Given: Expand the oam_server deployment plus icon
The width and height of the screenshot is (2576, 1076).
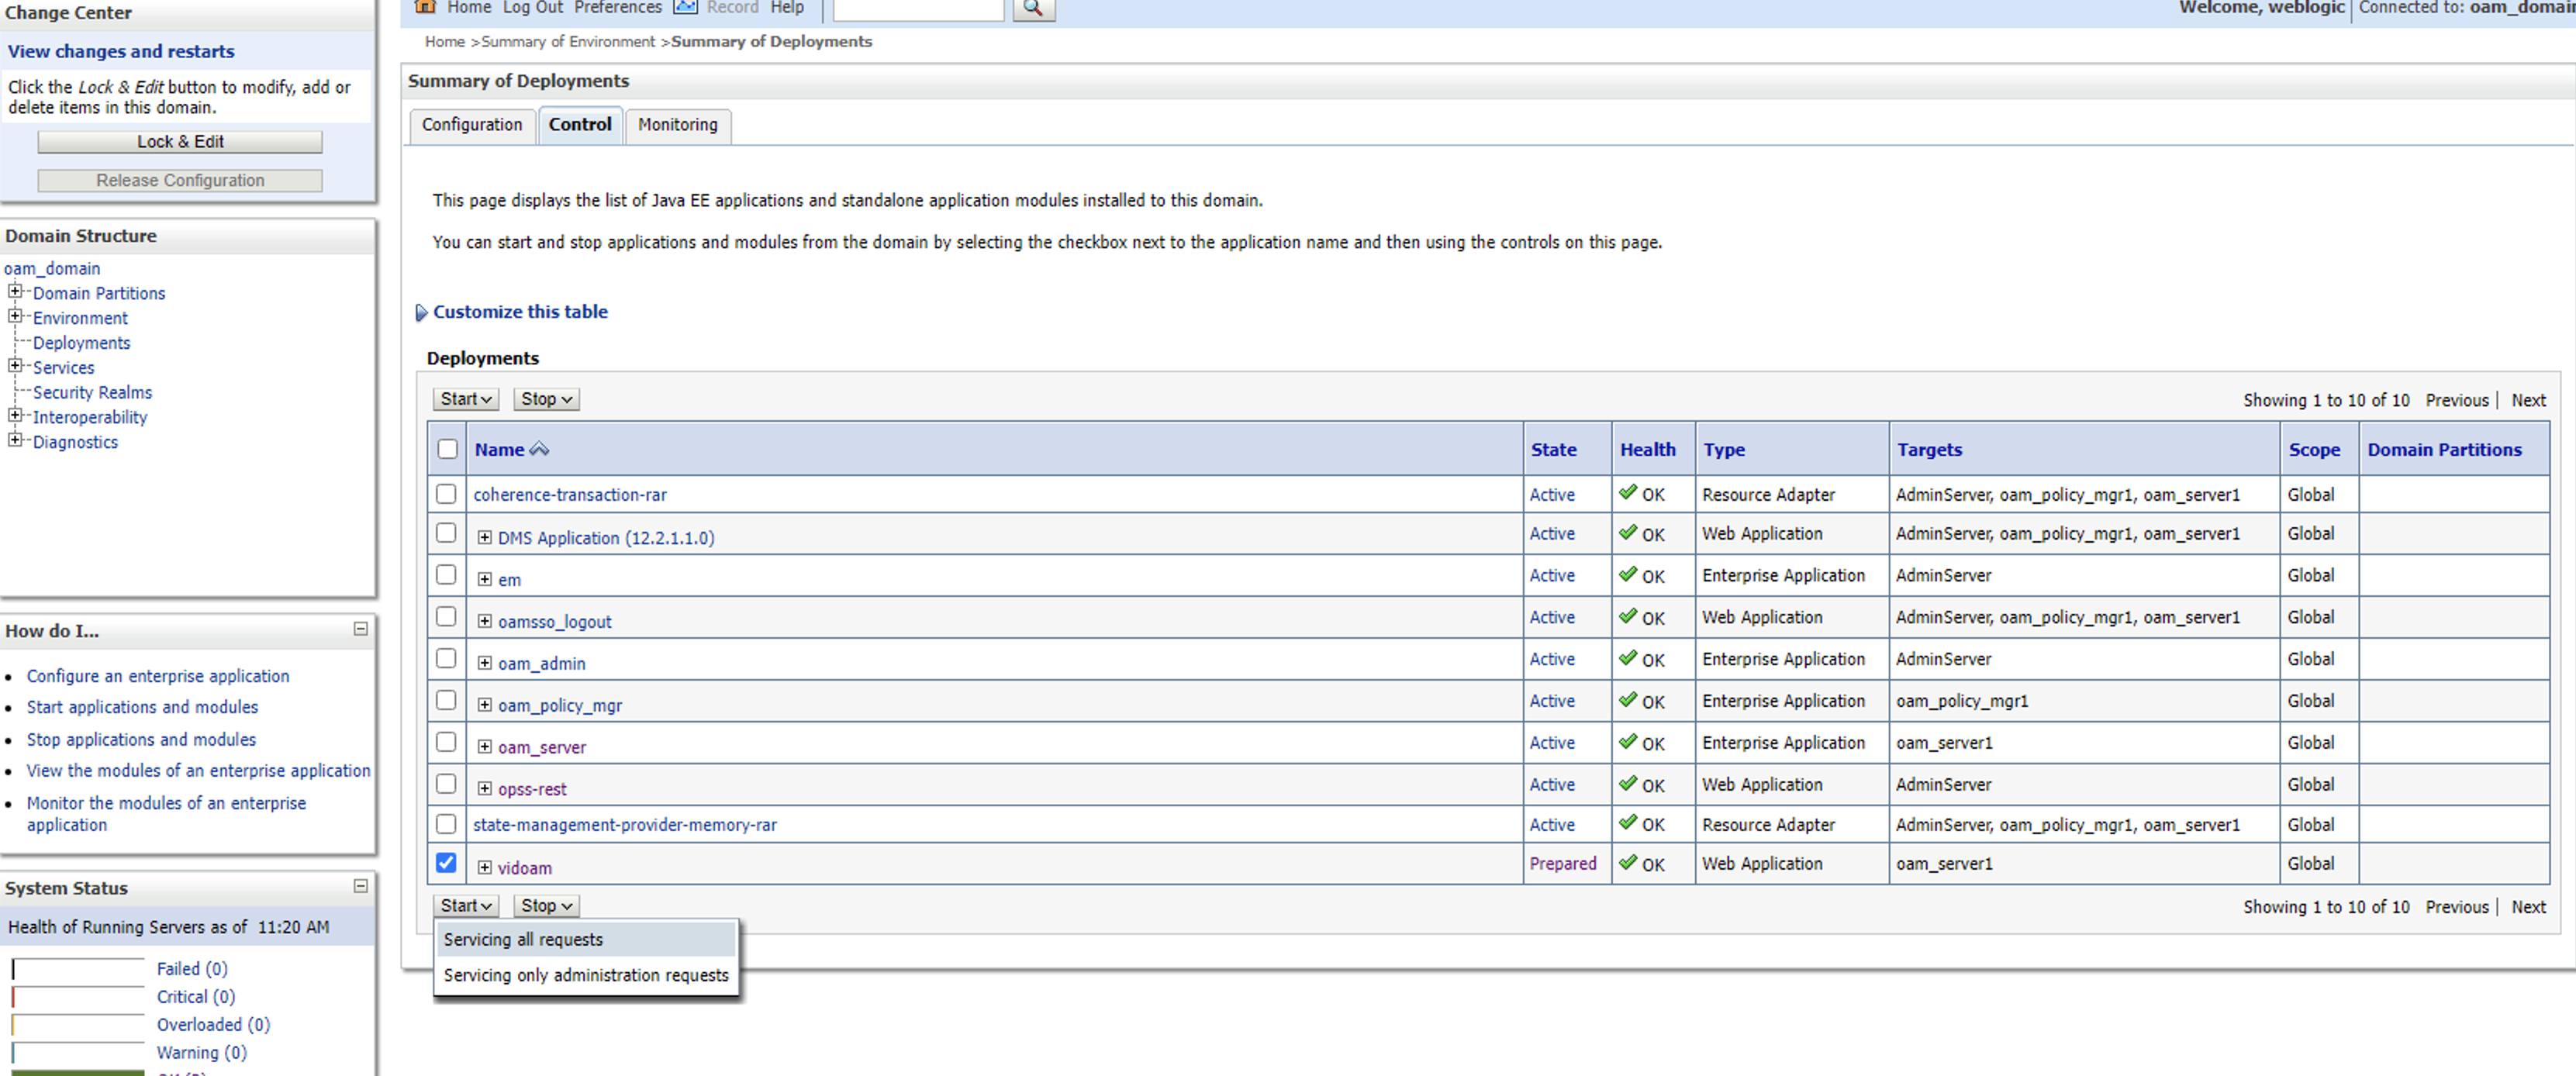Looking at the screenshot, I should click(484, 746).
